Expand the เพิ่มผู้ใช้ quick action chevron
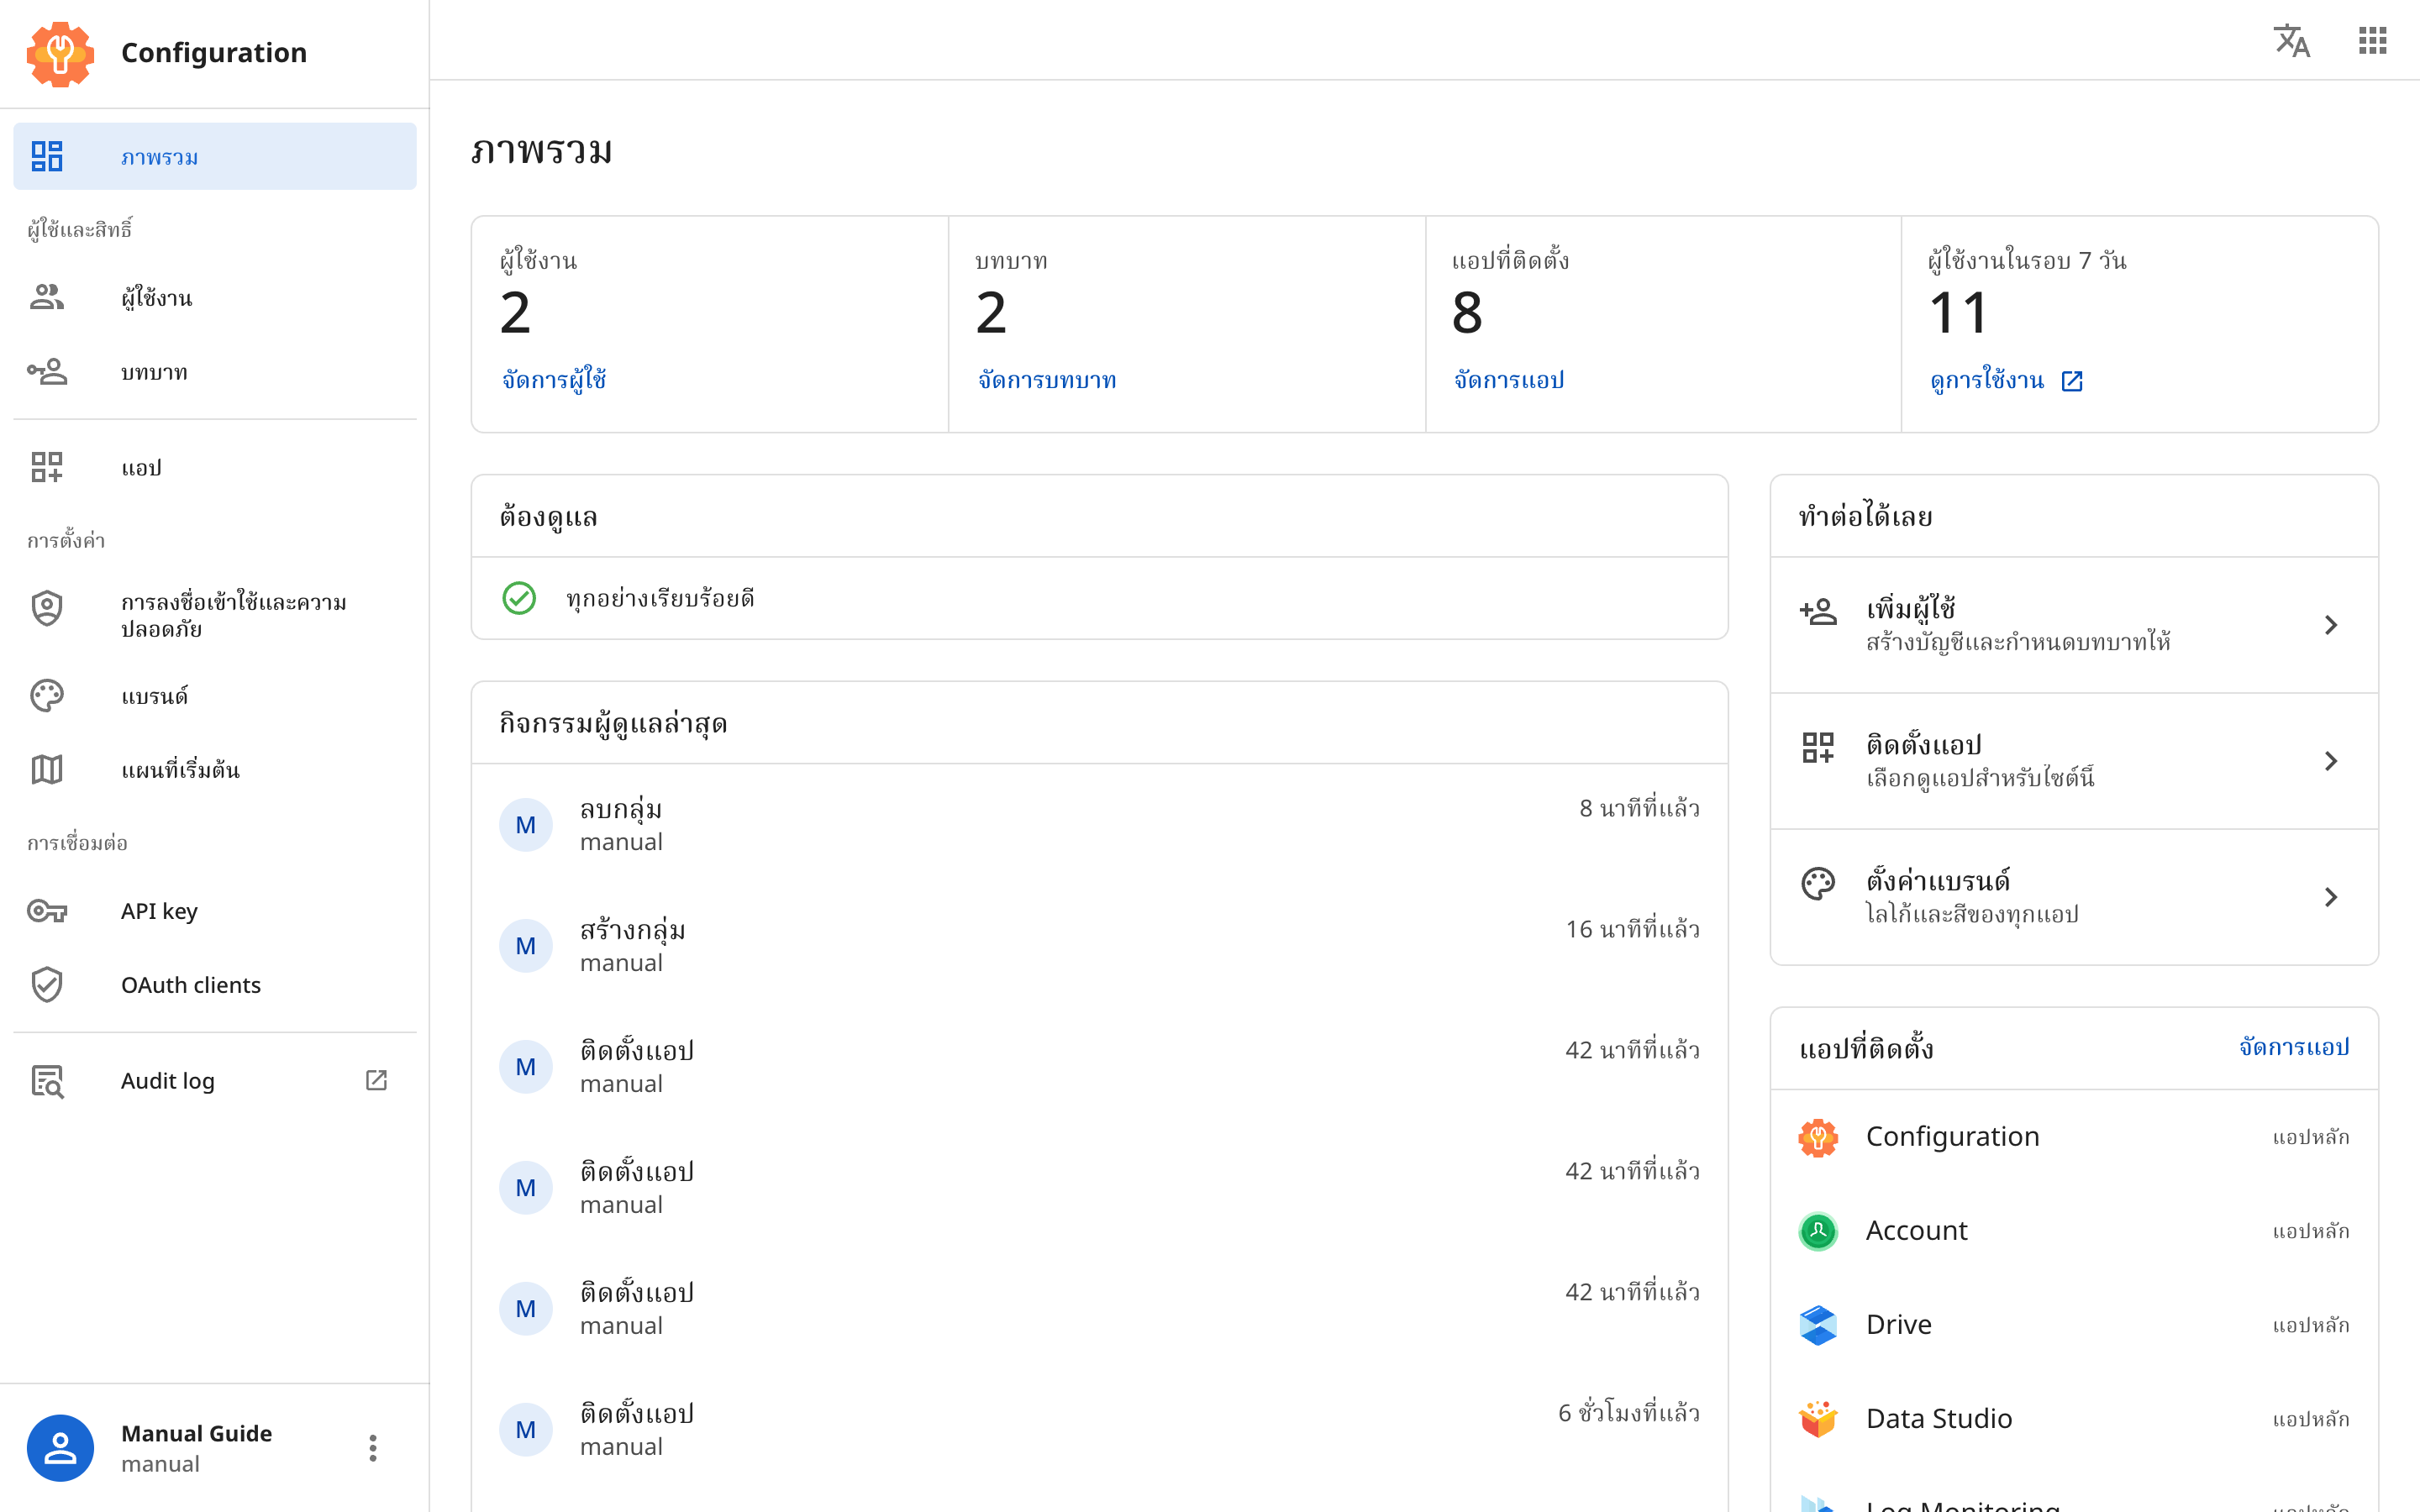The width and height of the screenshot is (2420, 1512). 2331,625
